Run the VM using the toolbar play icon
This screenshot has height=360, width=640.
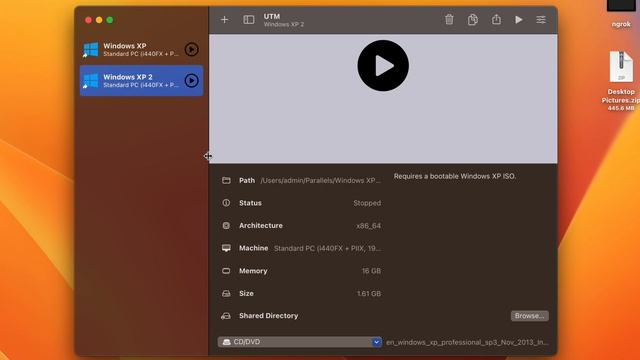click(519, 19)
